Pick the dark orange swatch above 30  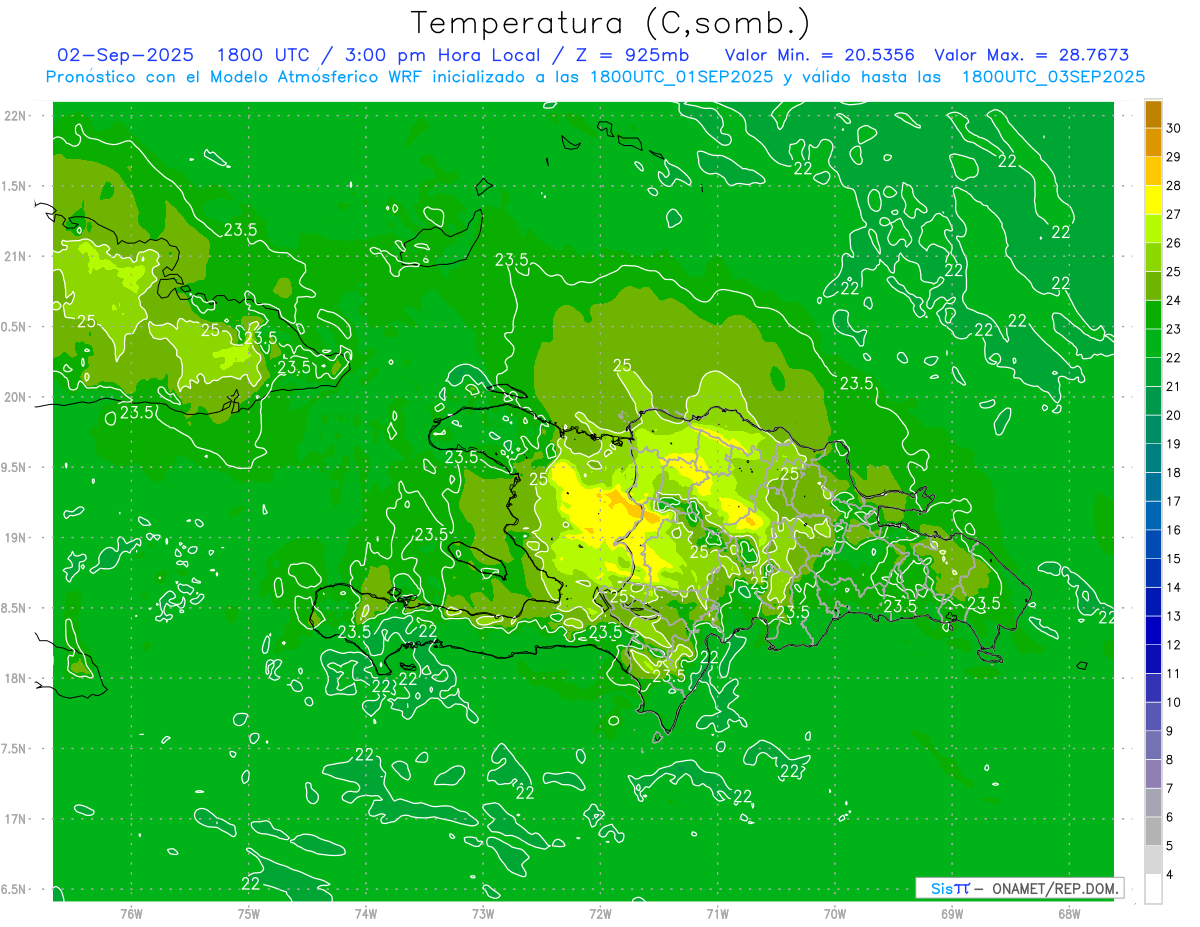1153,114
